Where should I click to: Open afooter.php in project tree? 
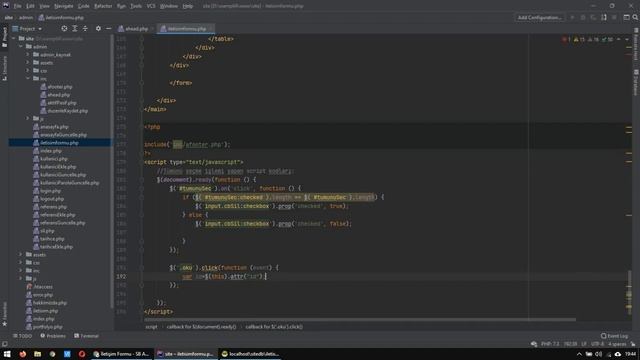click(x=56, y=87)
